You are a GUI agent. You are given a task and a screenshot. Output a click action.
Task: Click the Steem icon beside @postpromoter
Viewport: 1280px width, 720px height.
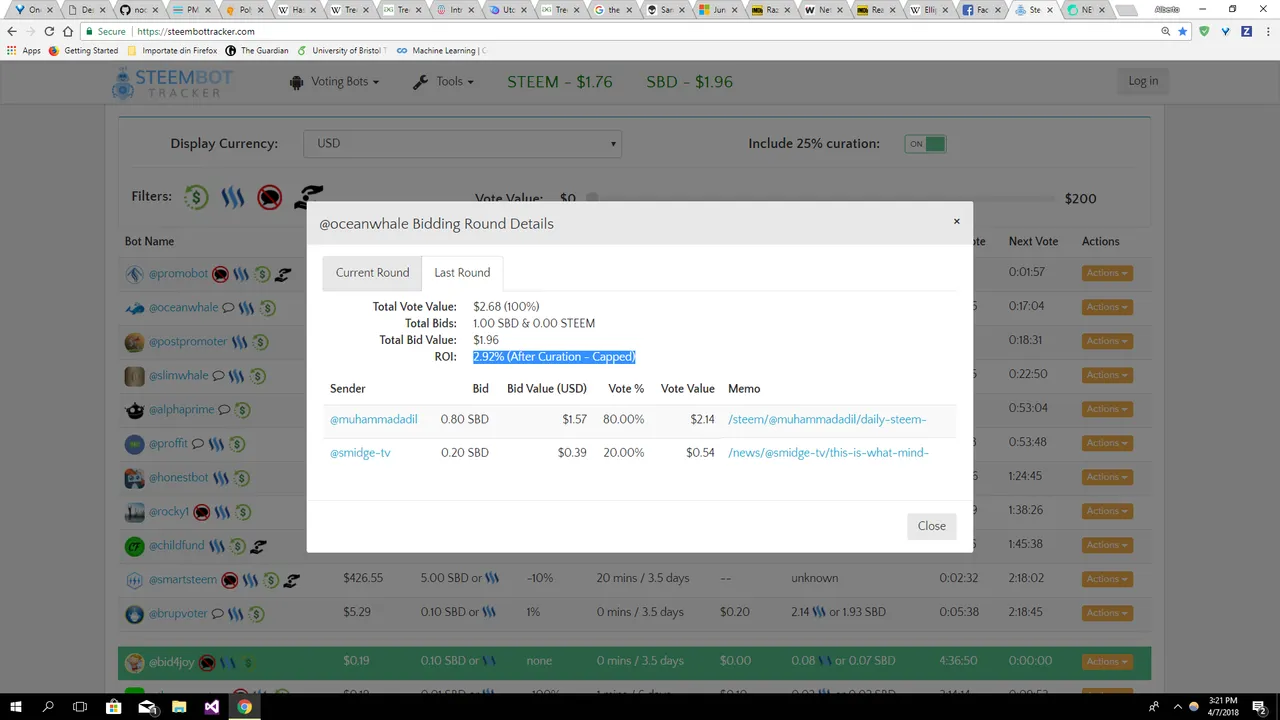pyautogui.click(x=239, y=342)
